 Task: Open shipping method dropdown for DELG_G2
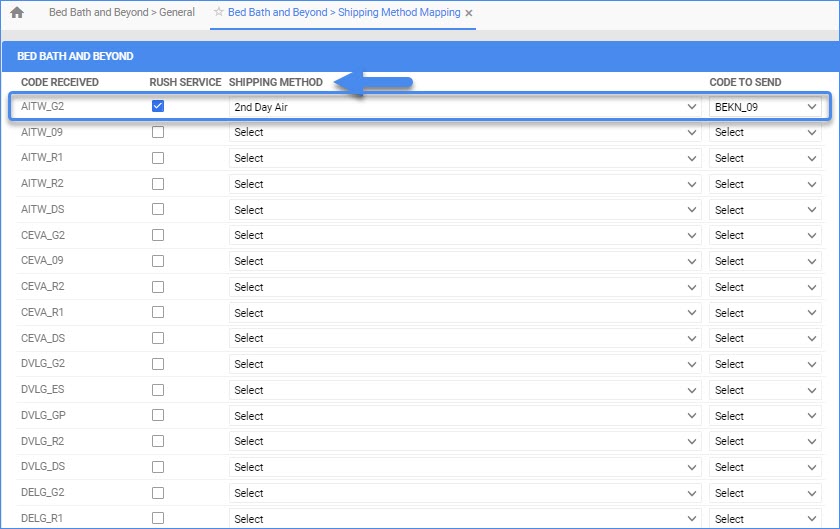click(x=465, y=493)
